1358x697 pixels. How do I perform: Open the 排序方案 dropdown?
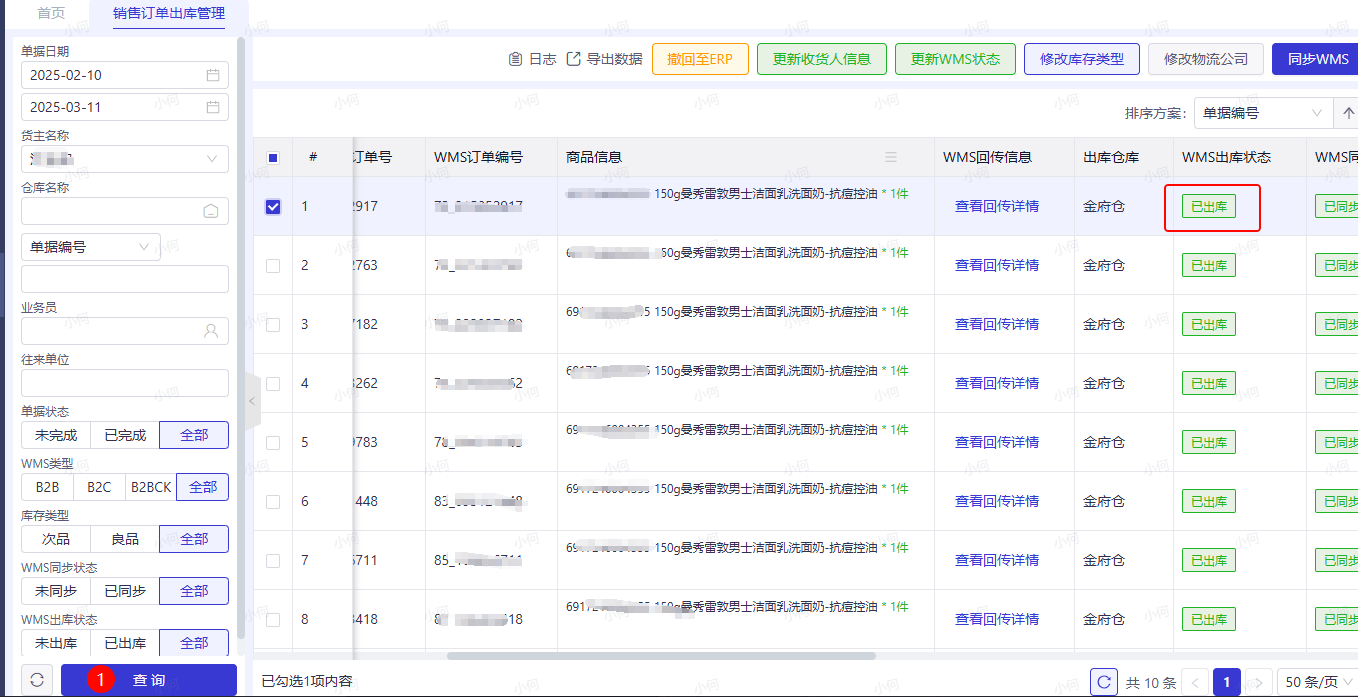point(1264,113)
